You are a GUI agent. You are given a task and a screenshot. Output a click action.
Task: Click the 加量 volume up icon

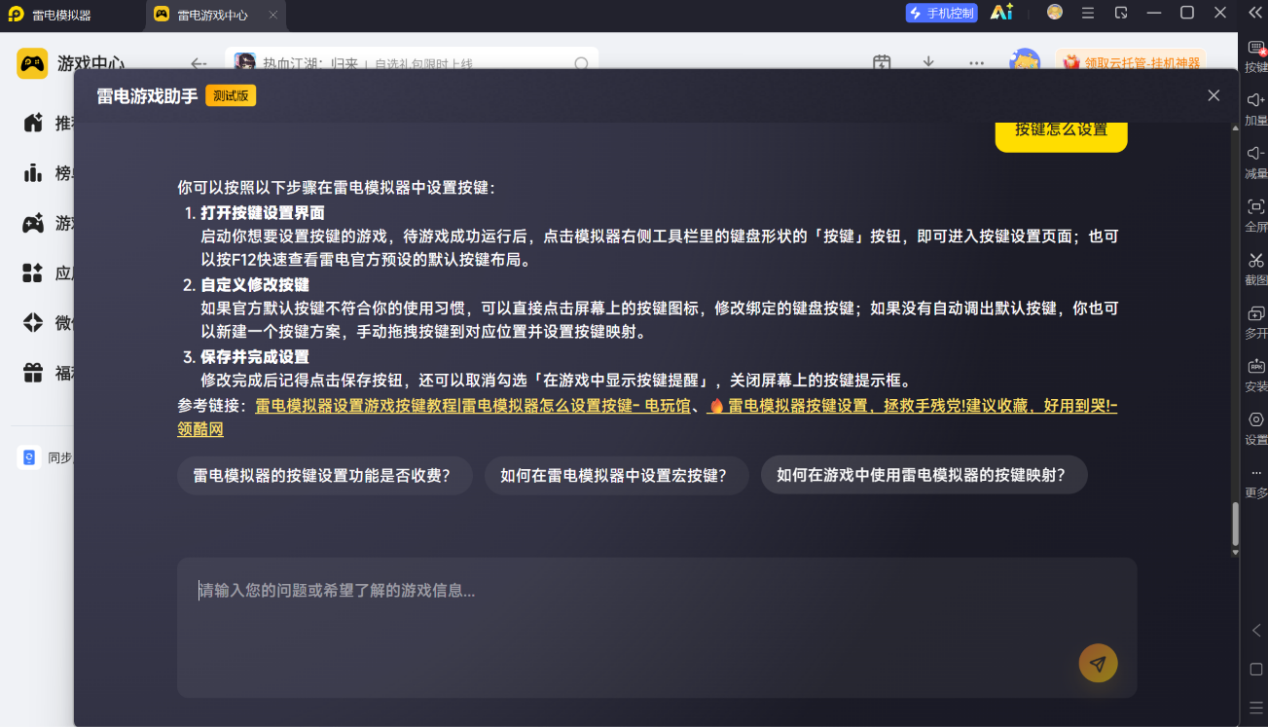click(1256, 109)
